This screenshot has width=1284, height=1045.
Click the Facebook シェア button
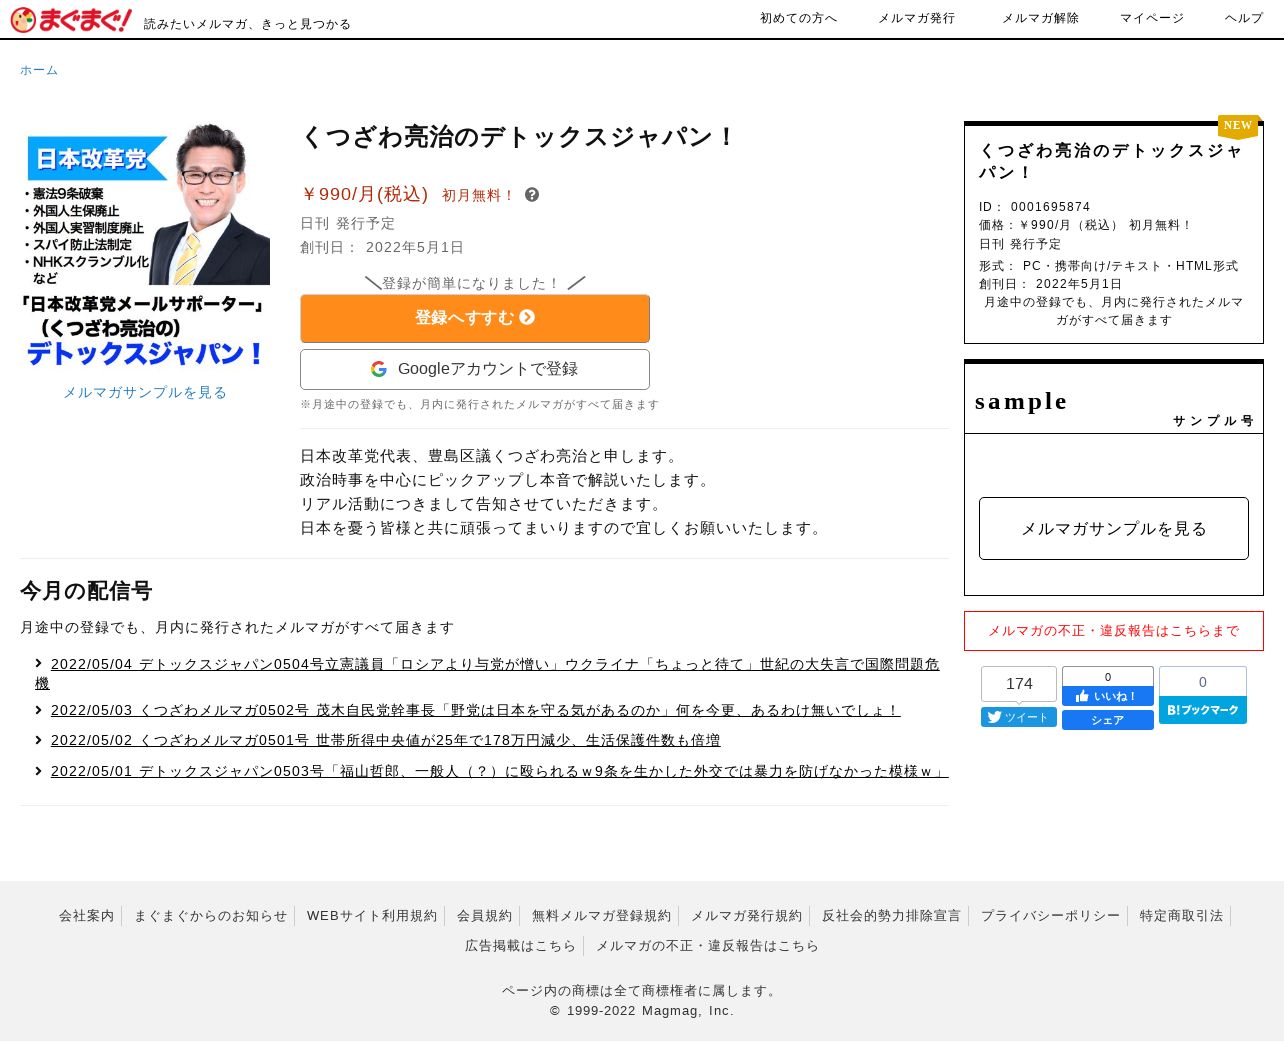pyautogui.click(x=1108, y=720)
